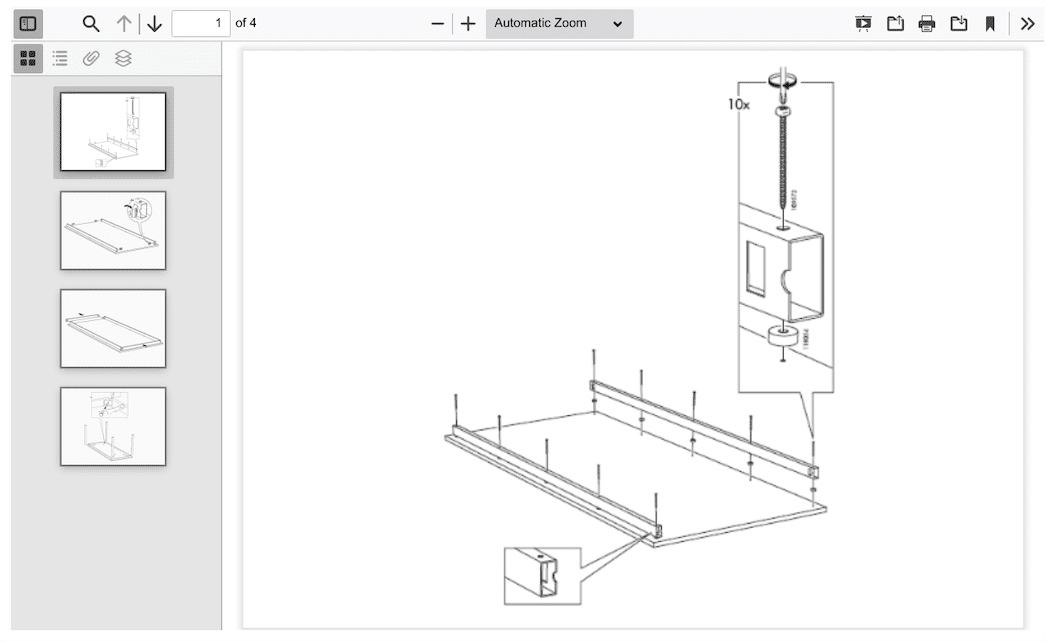
Task: Show the document attachments panel
Action: [x=90, y=58]
